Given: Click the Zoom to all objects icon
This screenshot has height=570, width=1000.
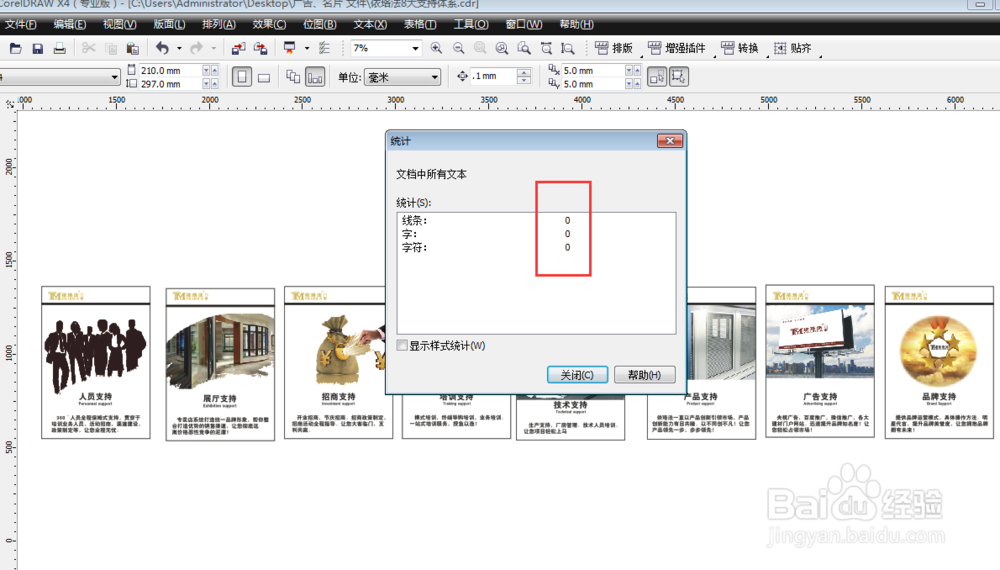Looking at the screenshot, I should pyautogui.click(x=502, y=48).
